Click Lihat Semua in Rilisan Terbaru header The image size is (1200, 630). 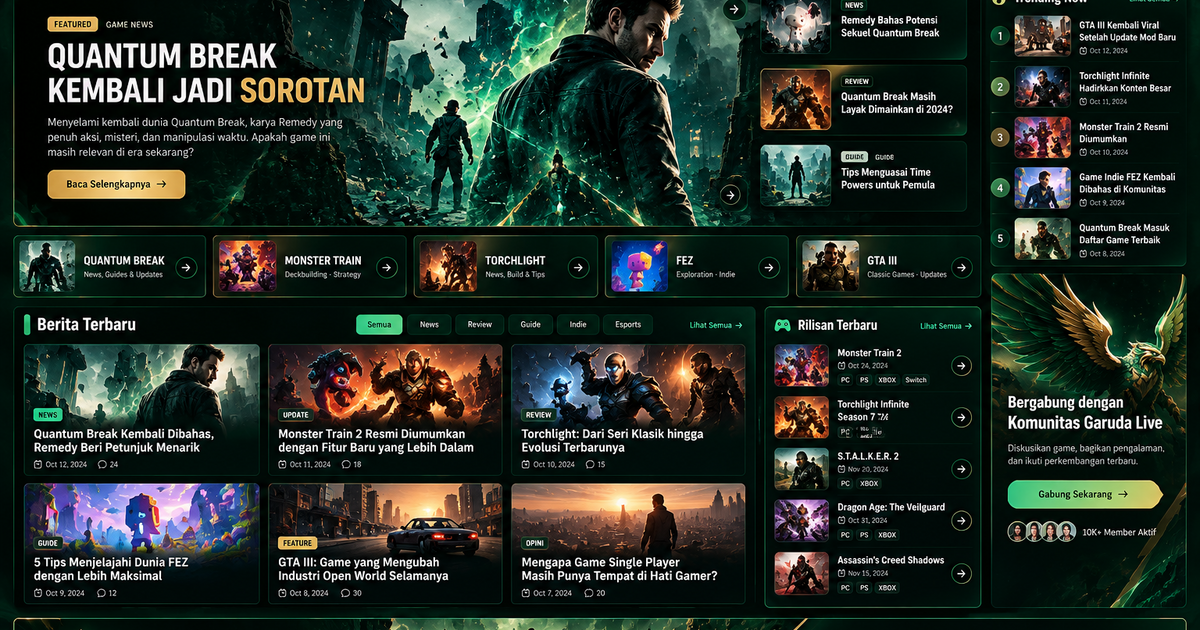pyautogui.click(x=946, y=325)
